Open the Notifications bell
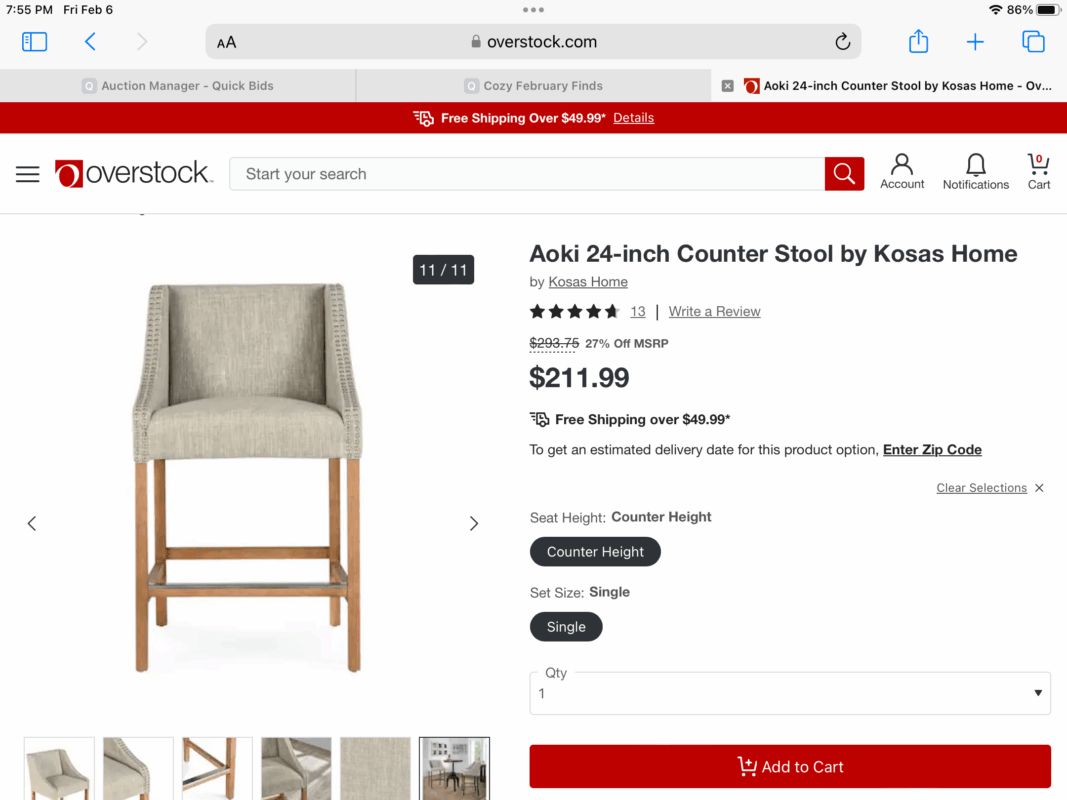Image resolution: width=1067 pixels, height=800 pixels. coord(975,171)
